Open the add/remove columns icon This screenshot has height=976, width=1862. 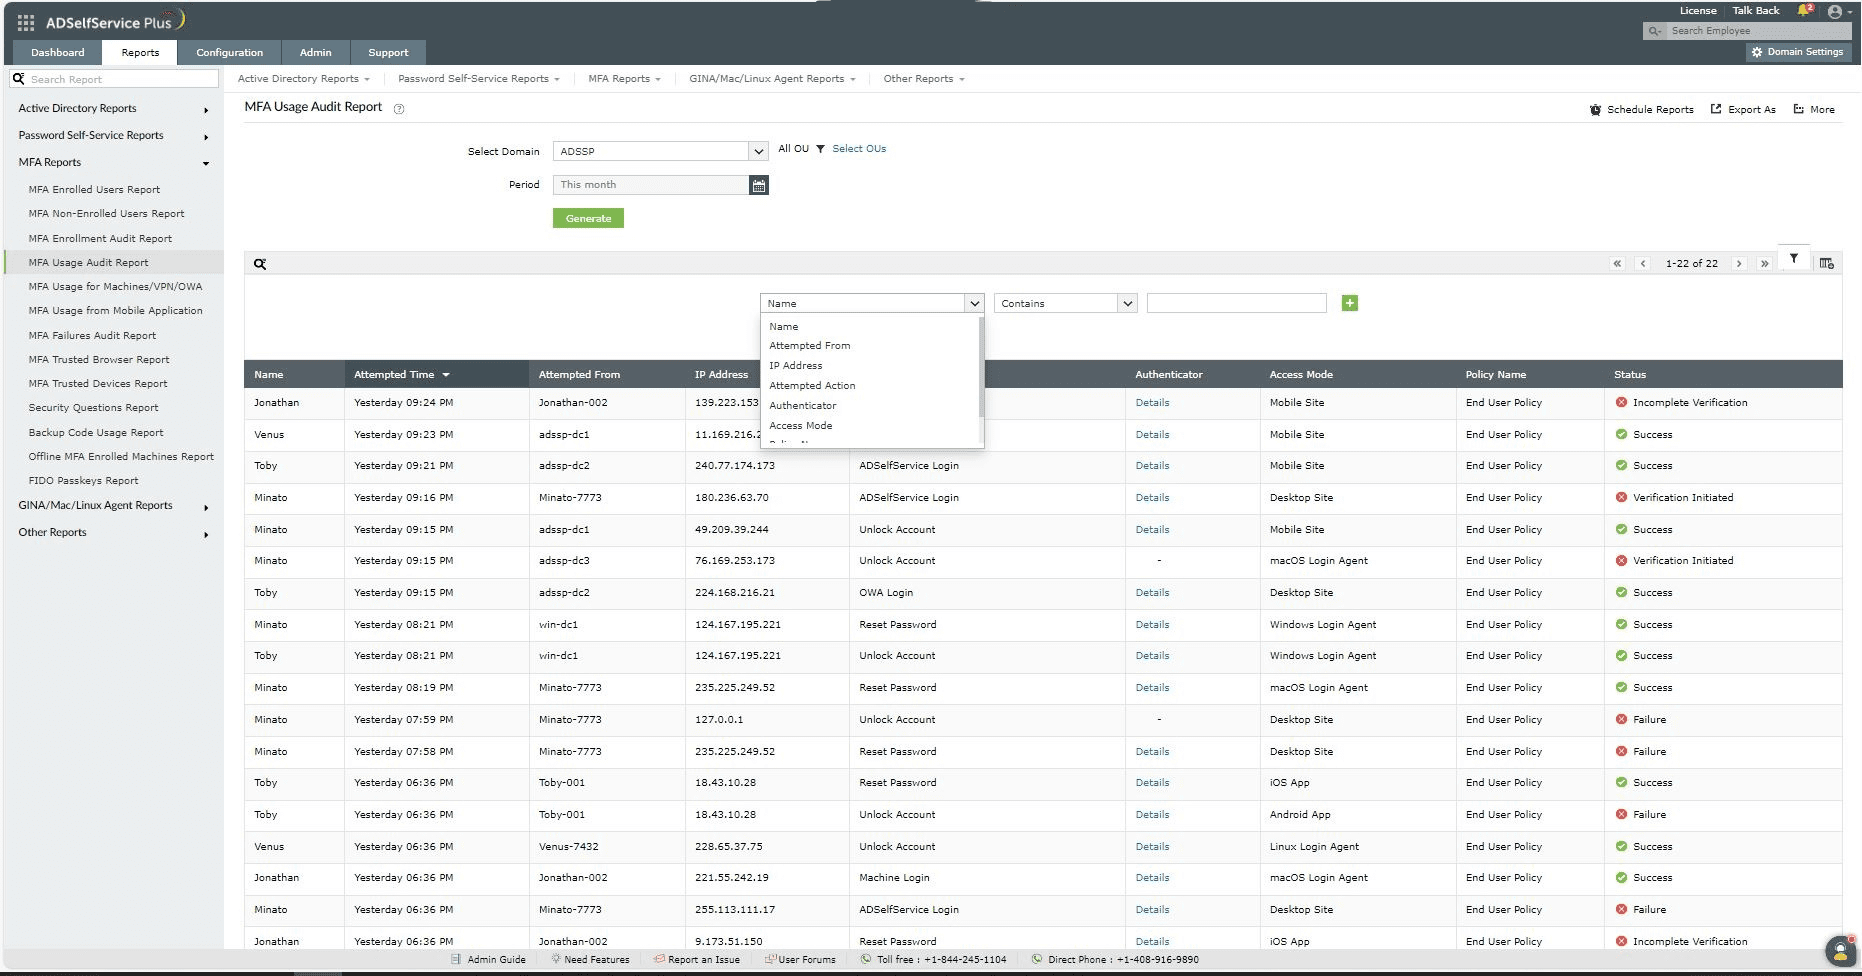1826,264
